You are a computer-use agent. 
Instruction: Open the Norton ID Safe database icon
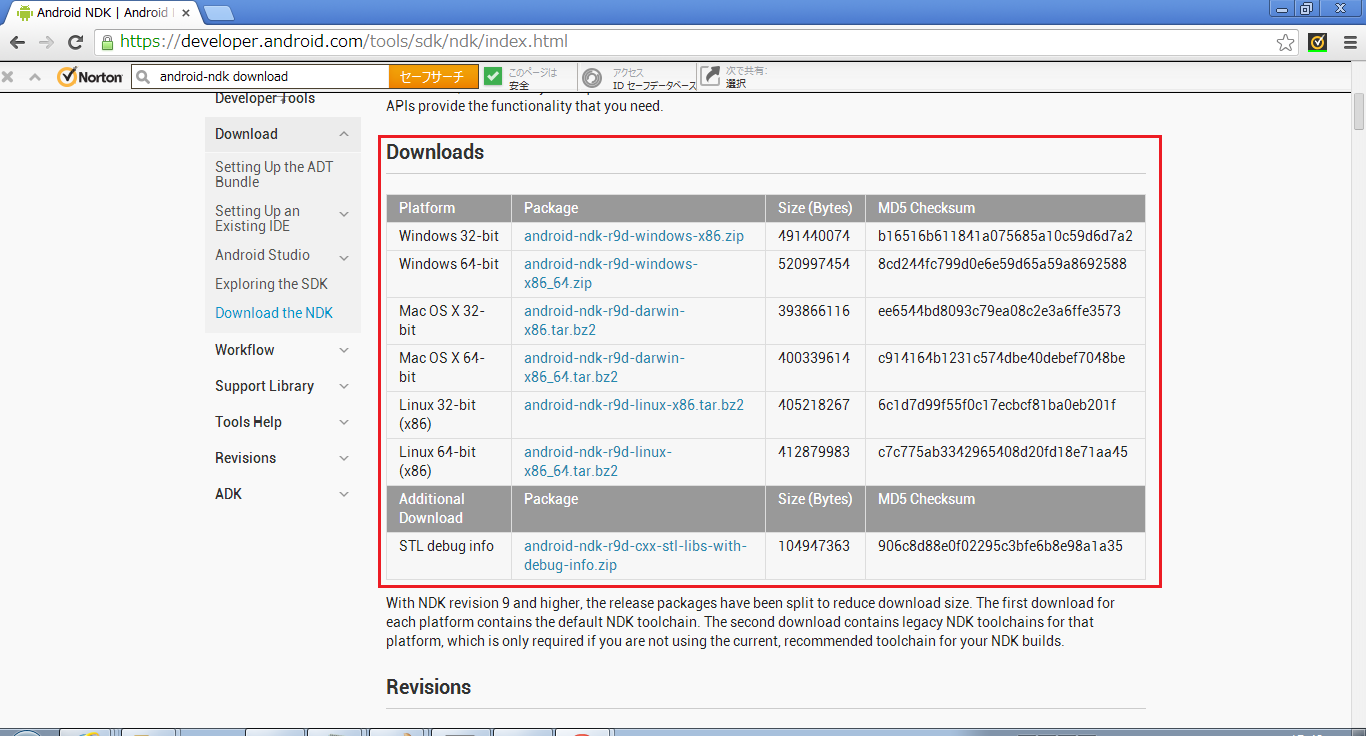592,77
